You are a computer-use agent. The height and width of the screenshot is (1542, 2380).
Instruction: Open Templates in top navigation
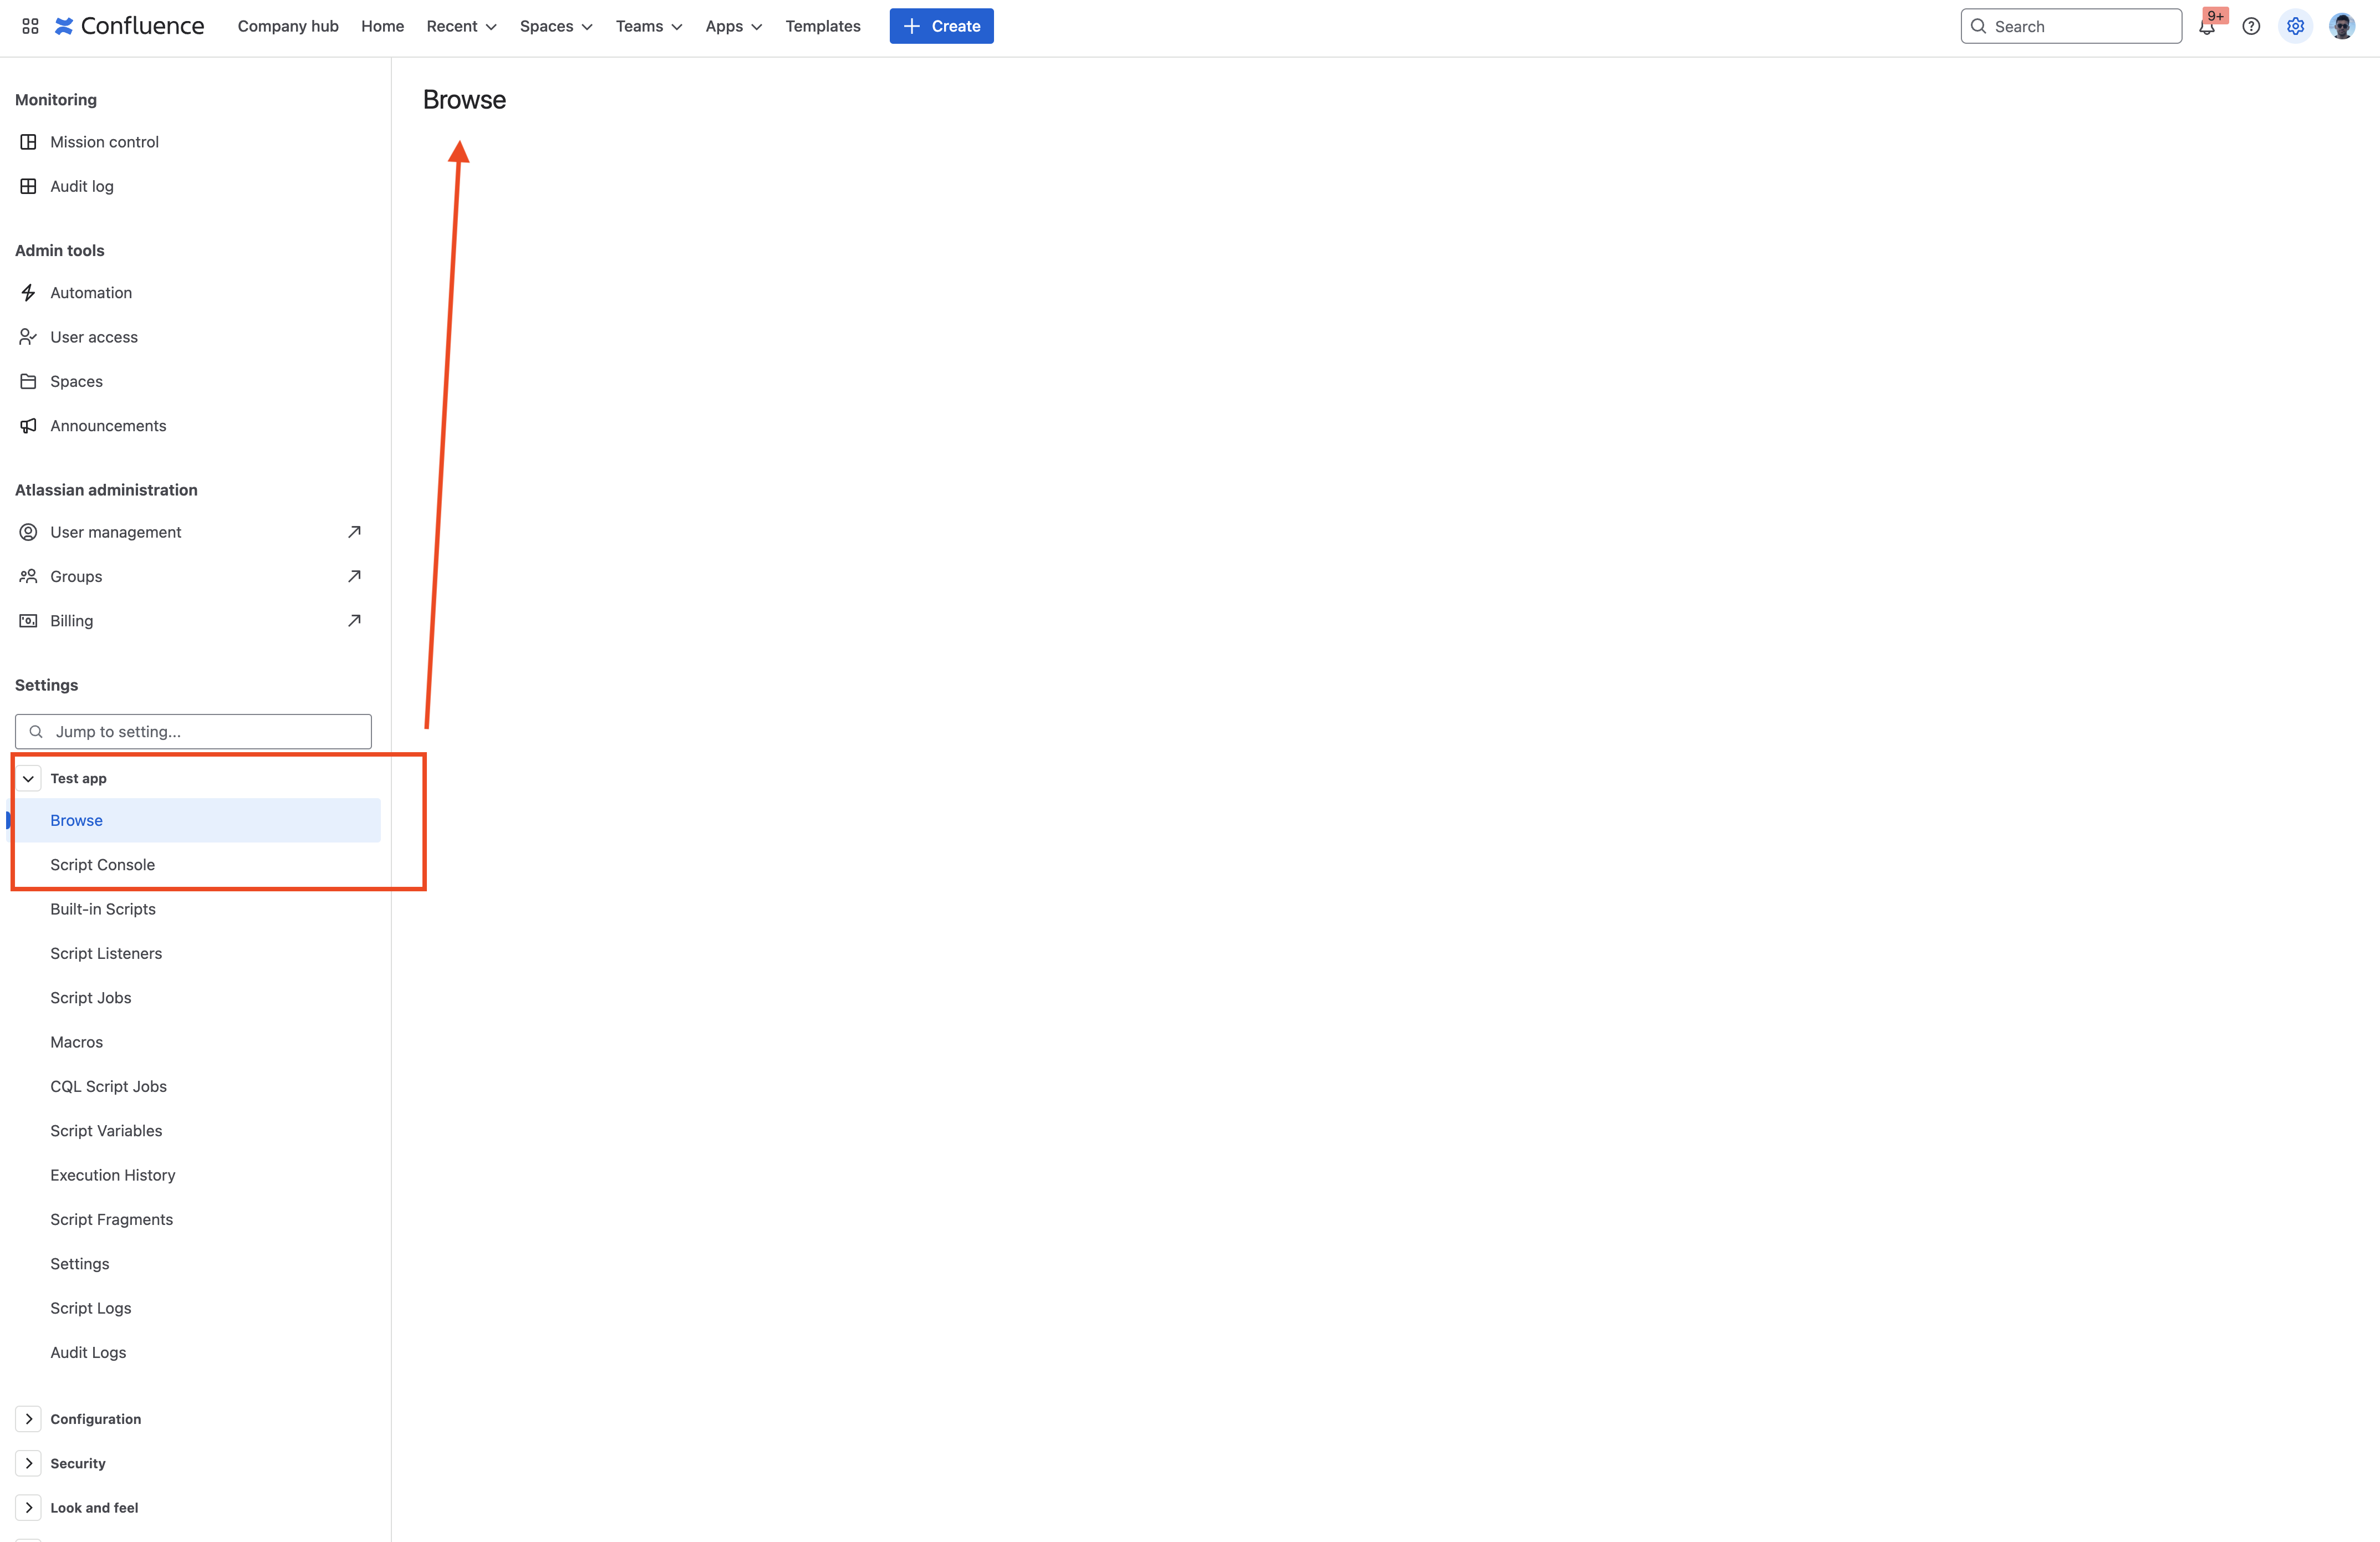(x=822, y=26)
